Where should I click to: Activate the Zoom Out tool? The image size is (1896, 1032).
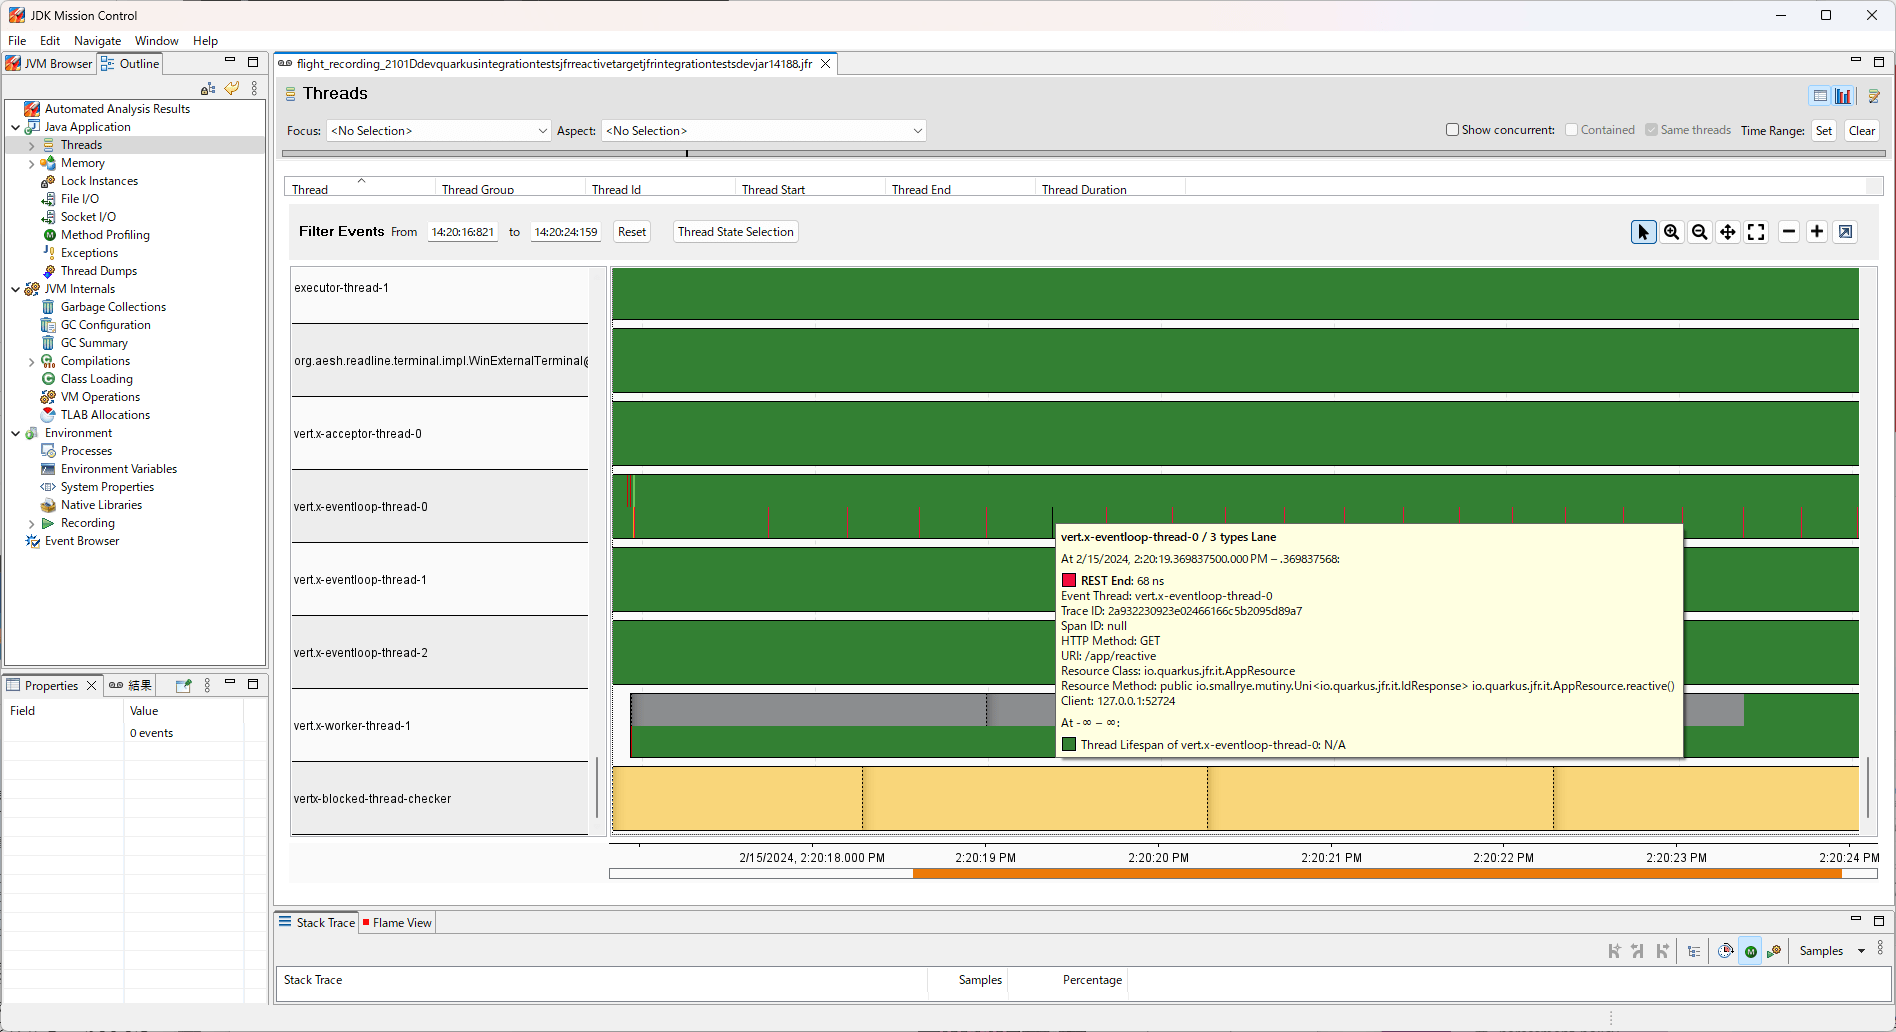tap(1699, 231)
